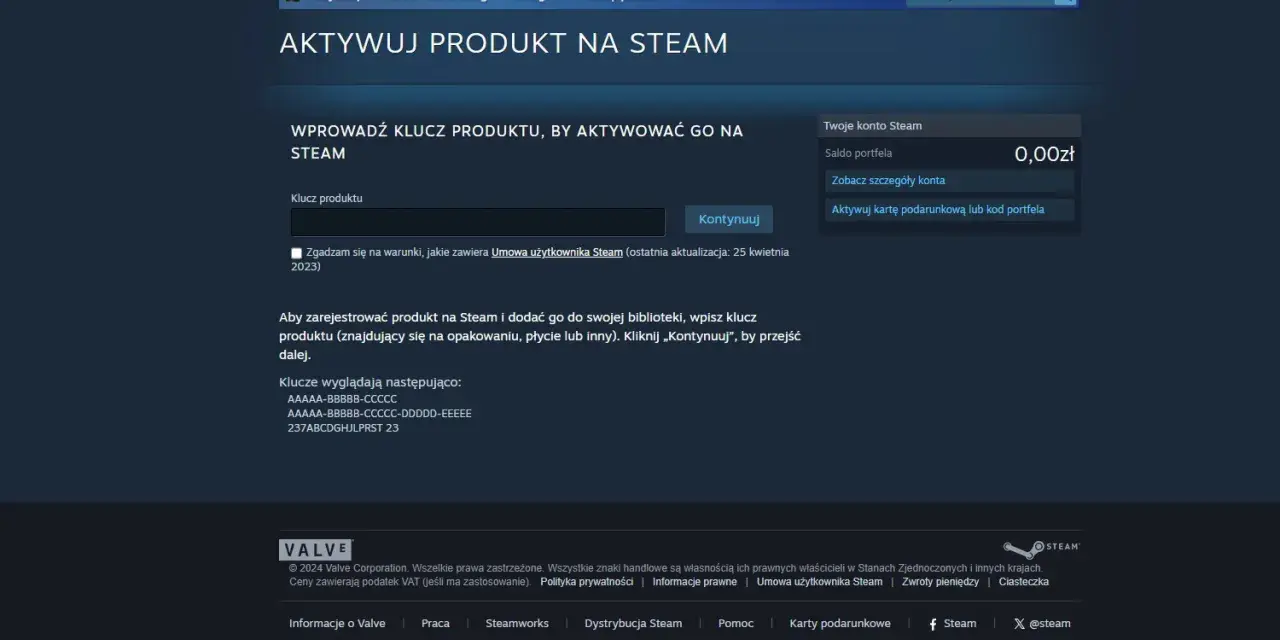Accept the Steam subscriber agreement checkbox

[296, 253]
